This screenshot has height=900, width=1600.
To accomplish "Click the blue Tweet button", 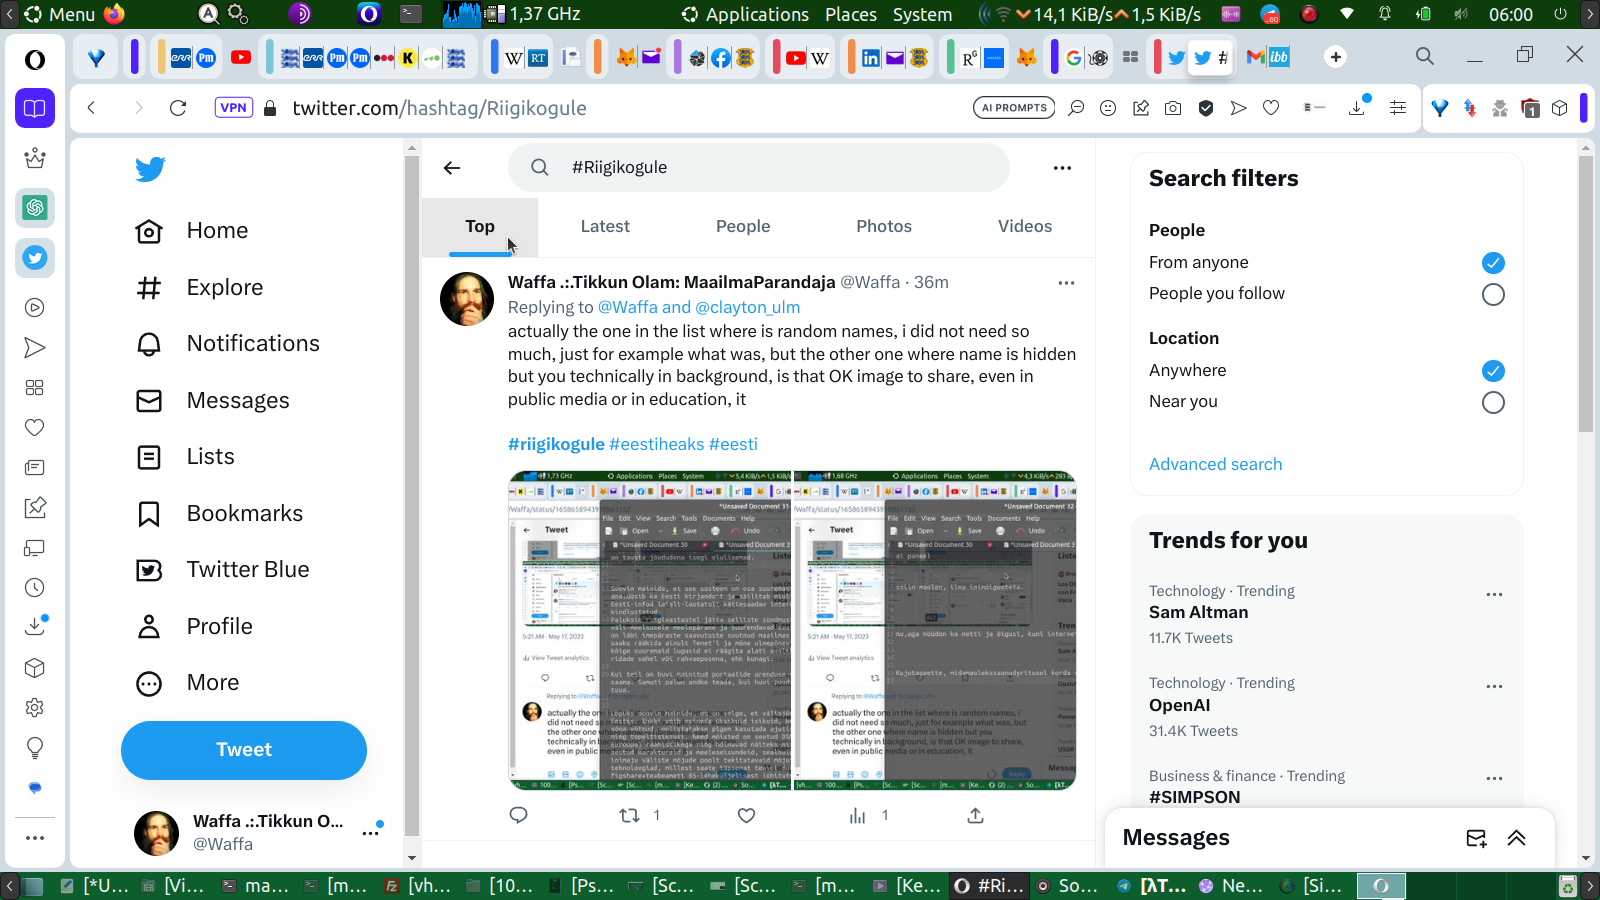I will pos(244,750).
